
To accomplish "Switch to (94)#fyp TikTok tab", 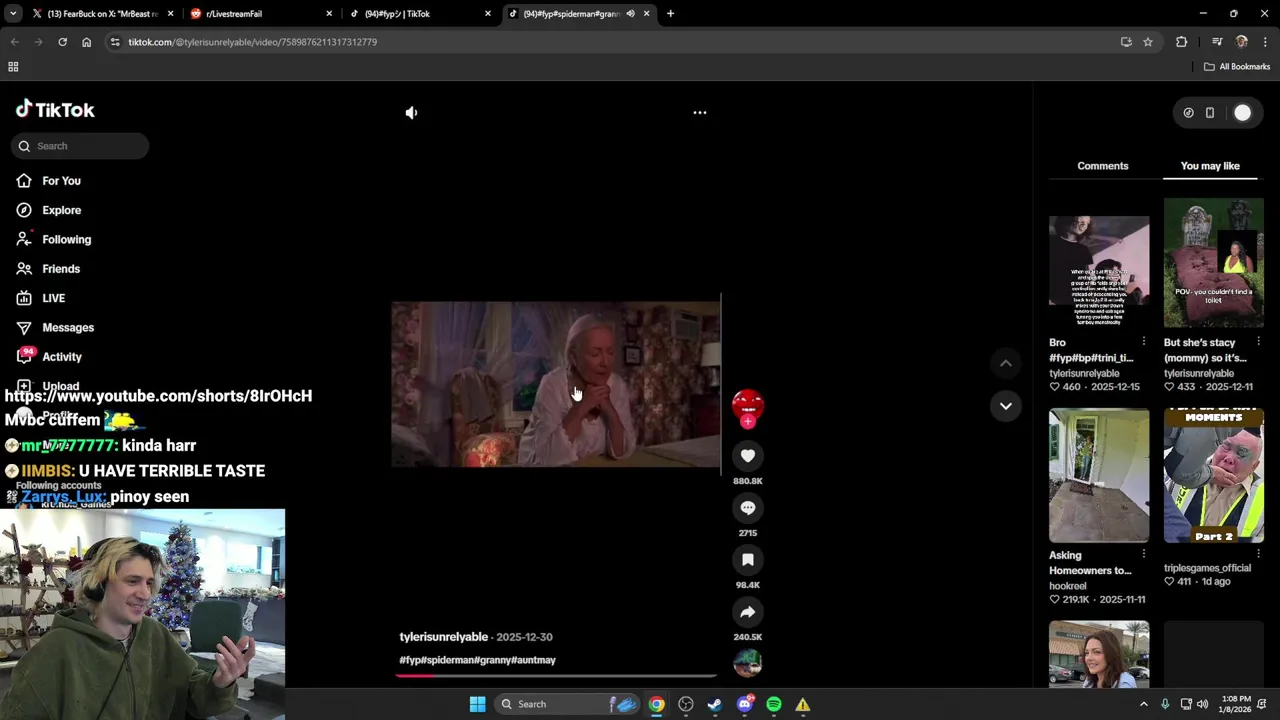I will tap(420, 14).
